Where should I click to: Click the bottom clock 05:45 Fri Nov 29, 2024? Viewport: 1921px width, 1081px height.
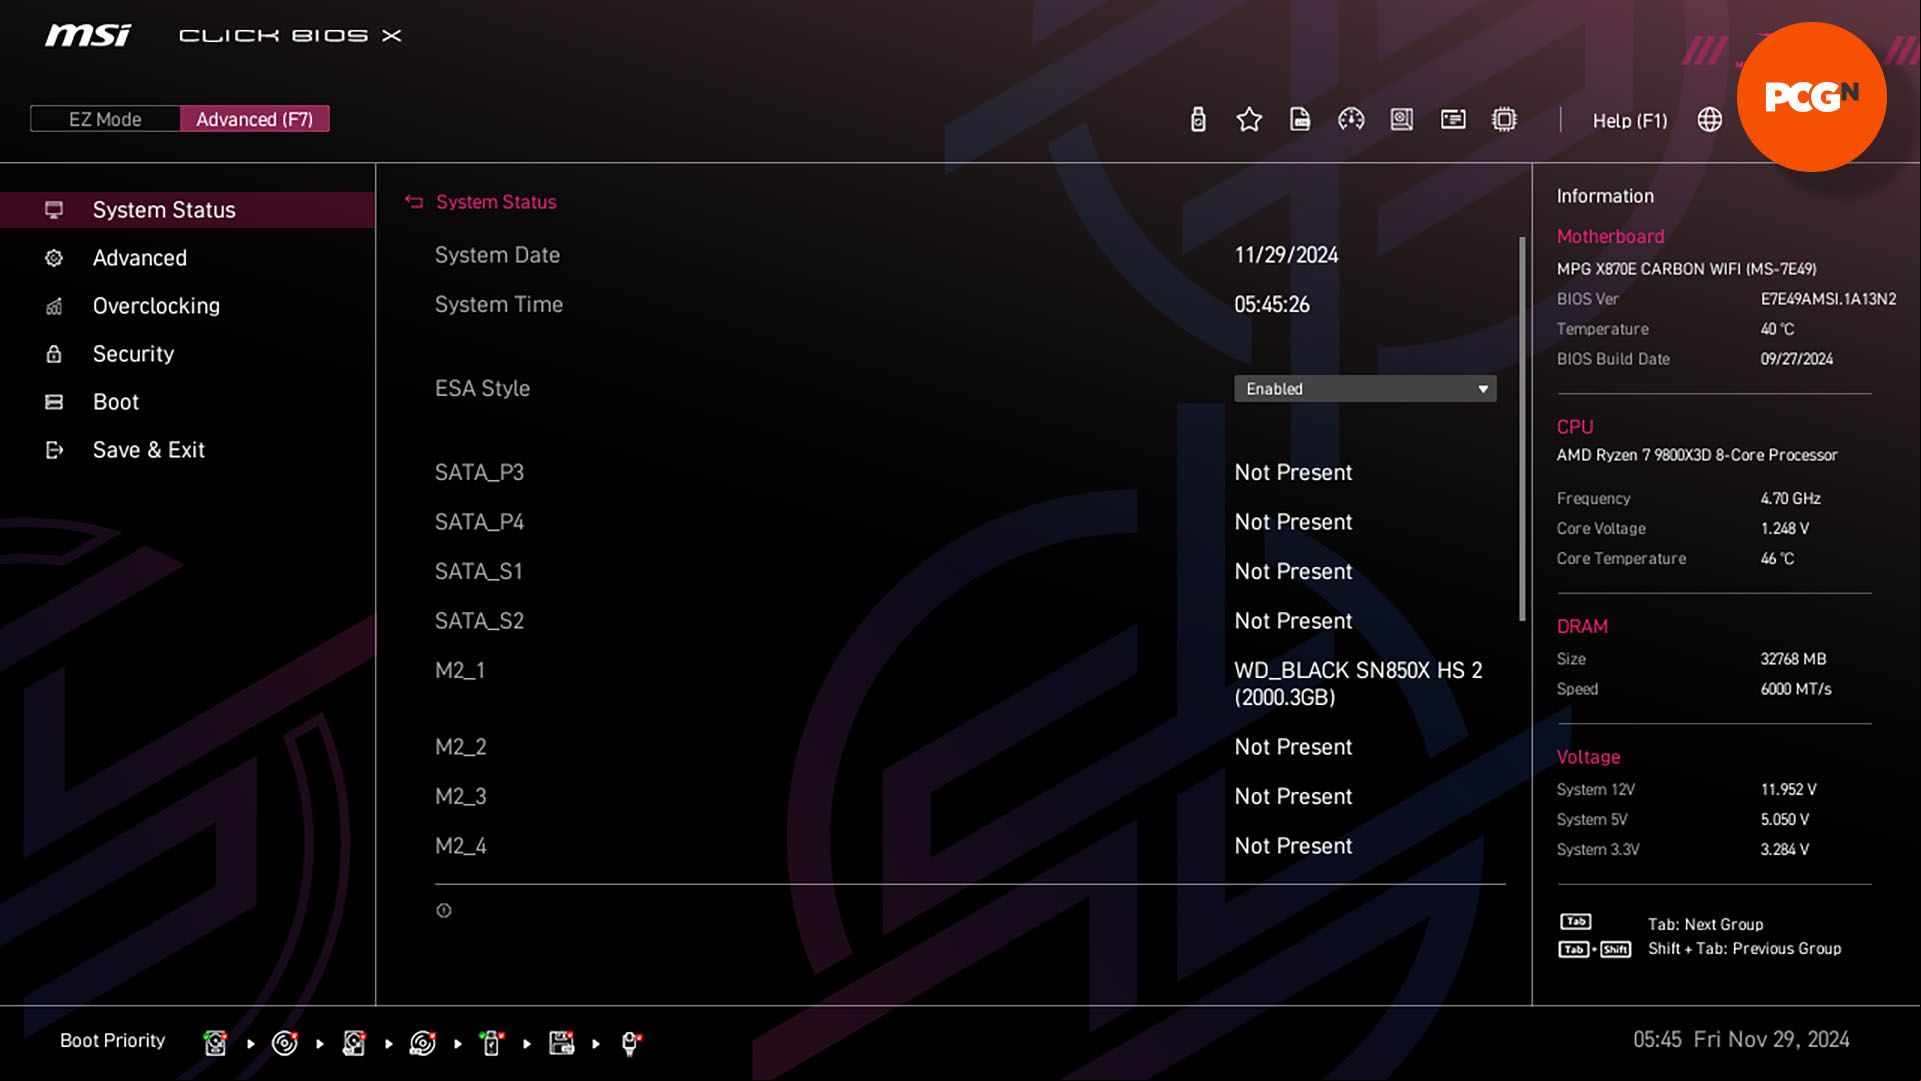[x=1741, y=1040]
